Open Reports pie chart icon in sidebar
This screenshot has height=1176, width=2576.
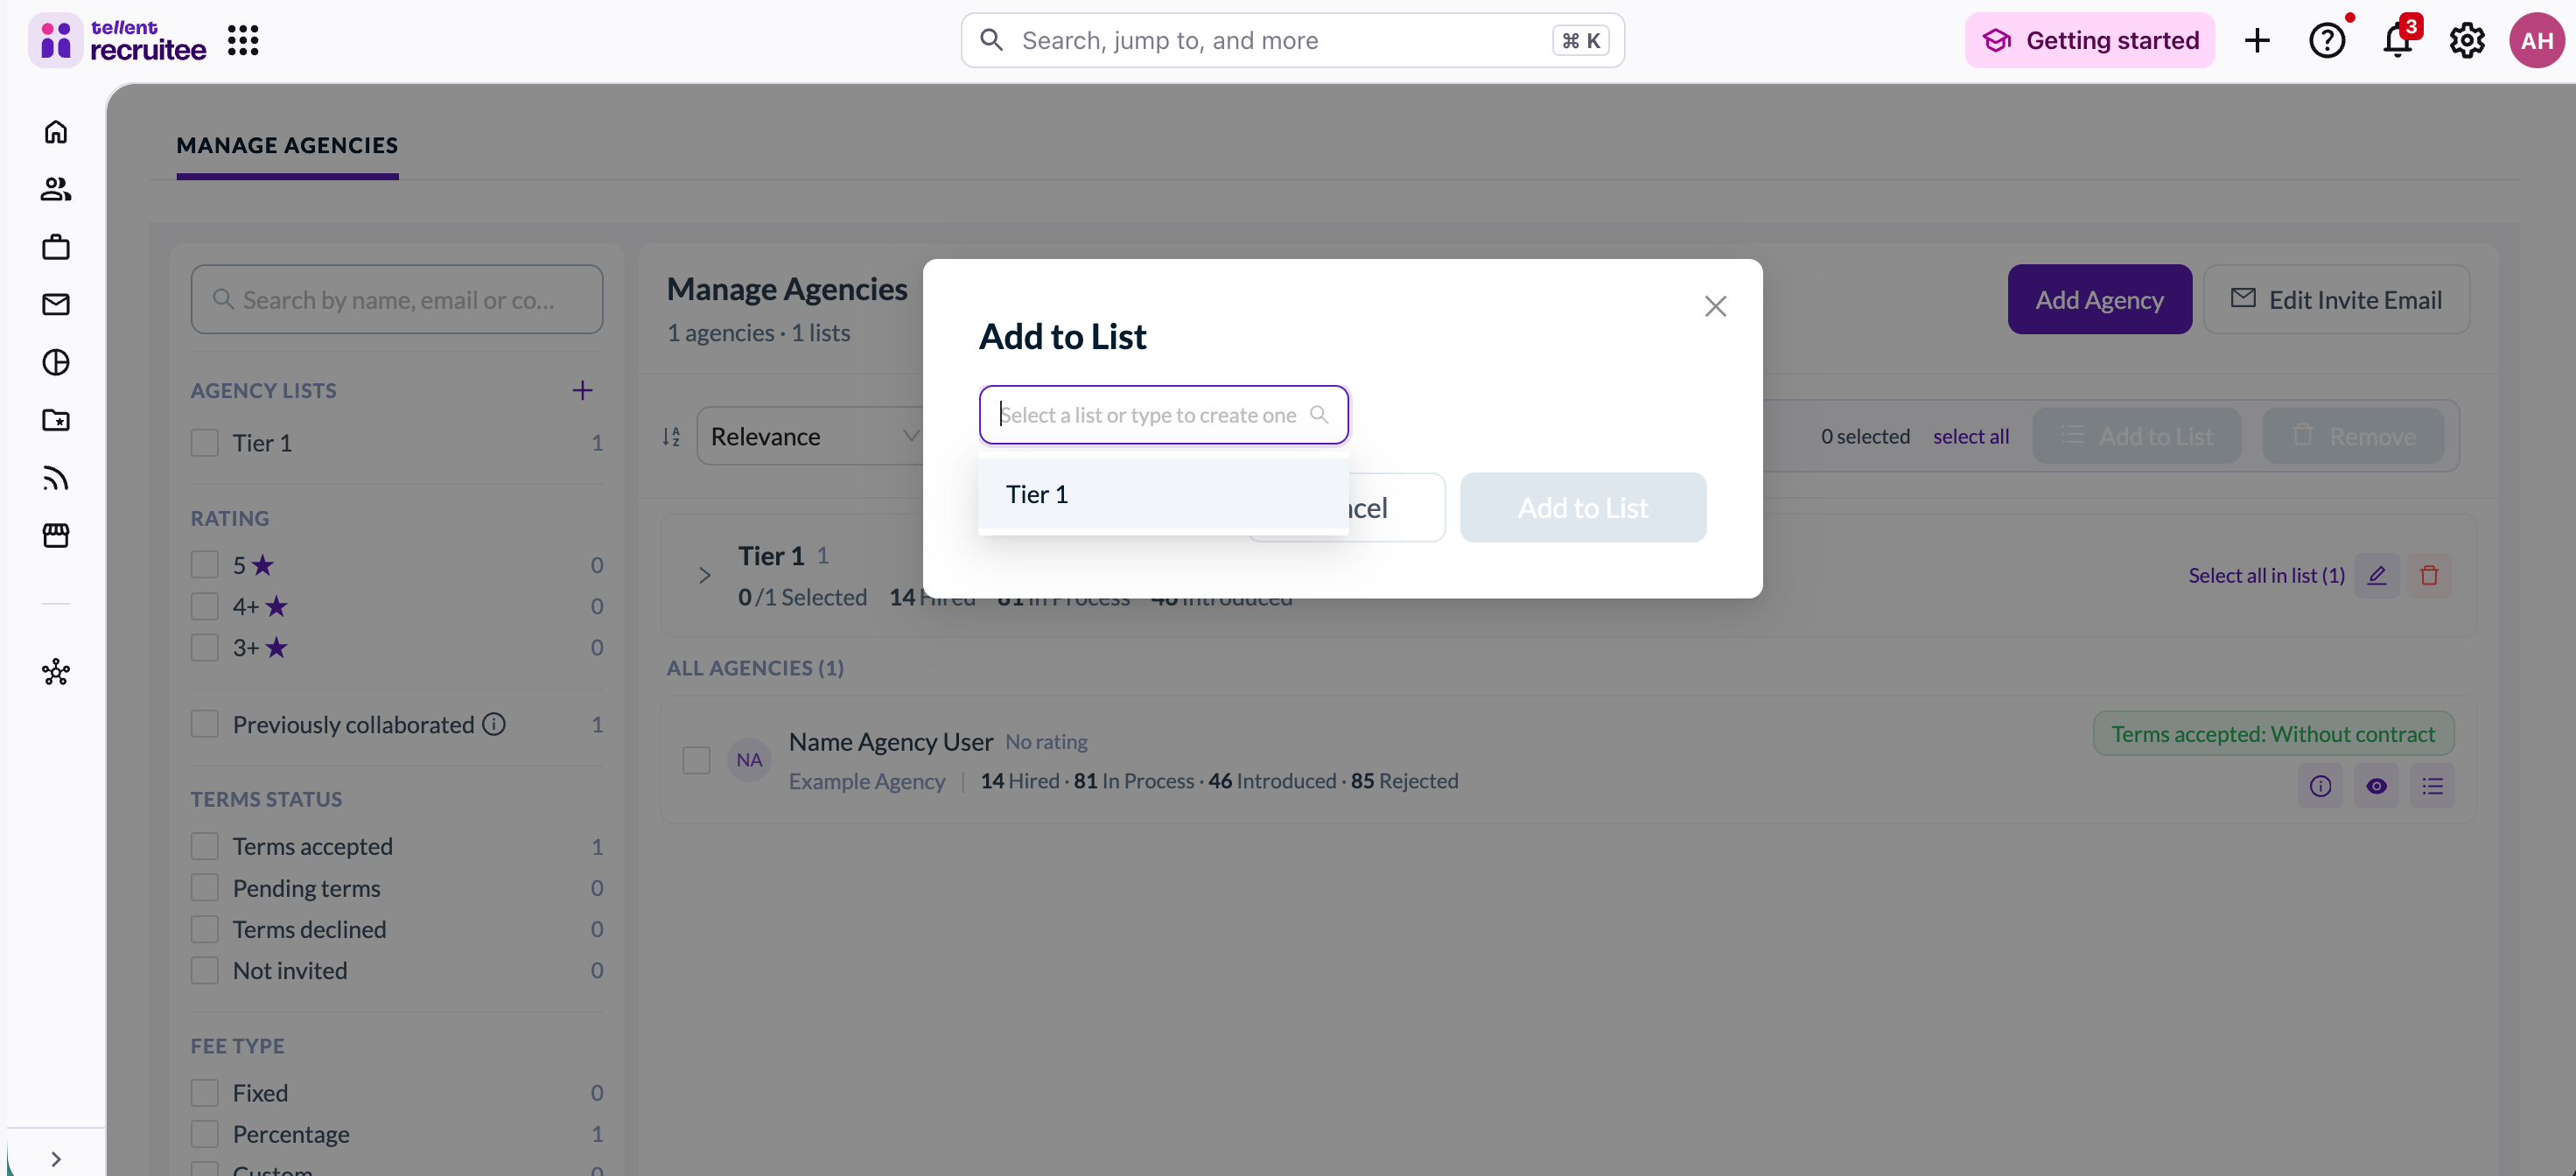[x=56, y=362]
